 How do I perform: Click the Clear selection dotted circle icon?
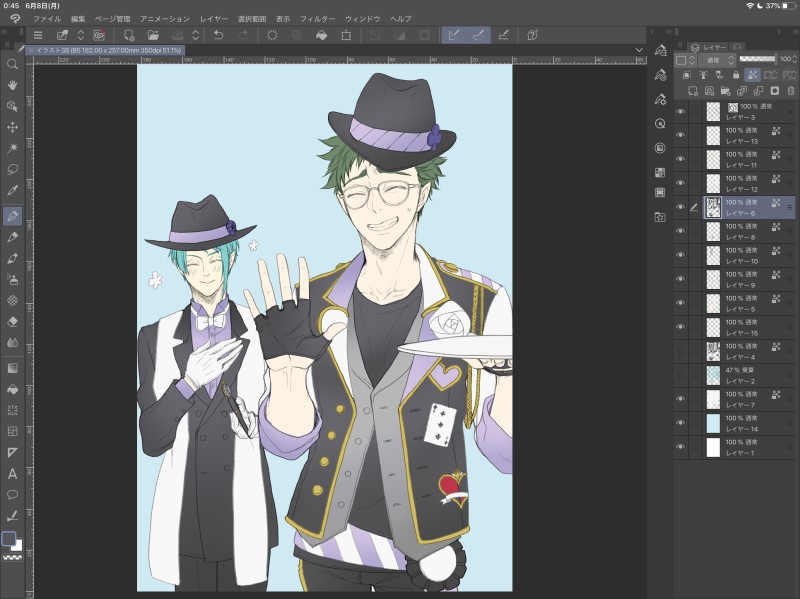[272, 35]
